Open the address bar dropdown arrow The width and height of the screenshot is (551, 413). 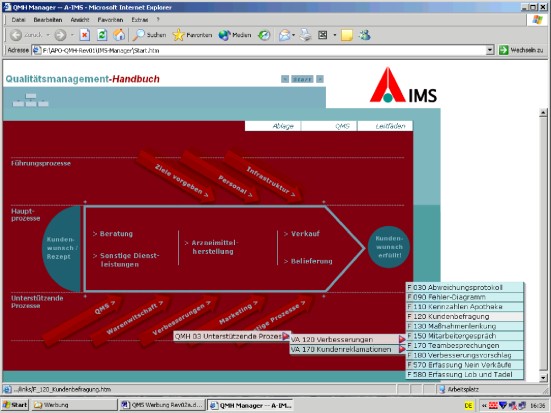[x=490, y=50]
